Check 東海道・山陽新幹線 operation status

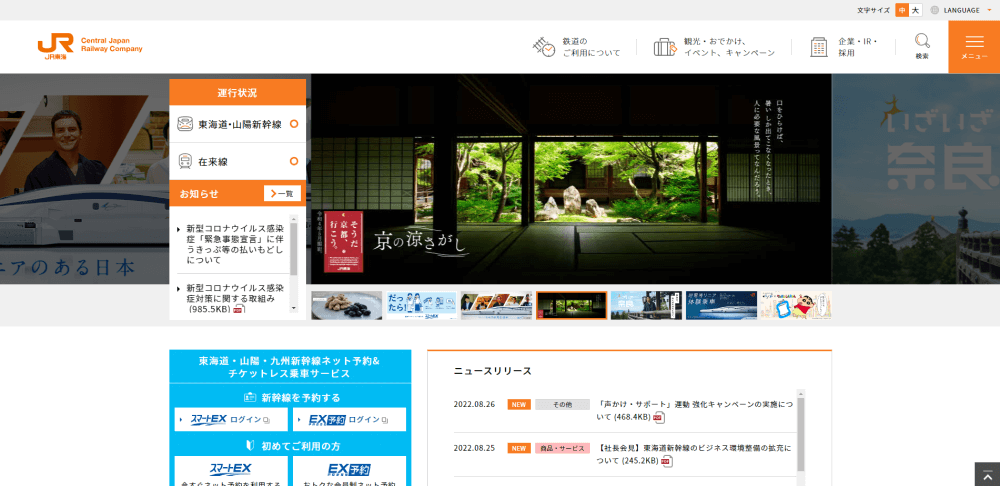tap(237, 124)
